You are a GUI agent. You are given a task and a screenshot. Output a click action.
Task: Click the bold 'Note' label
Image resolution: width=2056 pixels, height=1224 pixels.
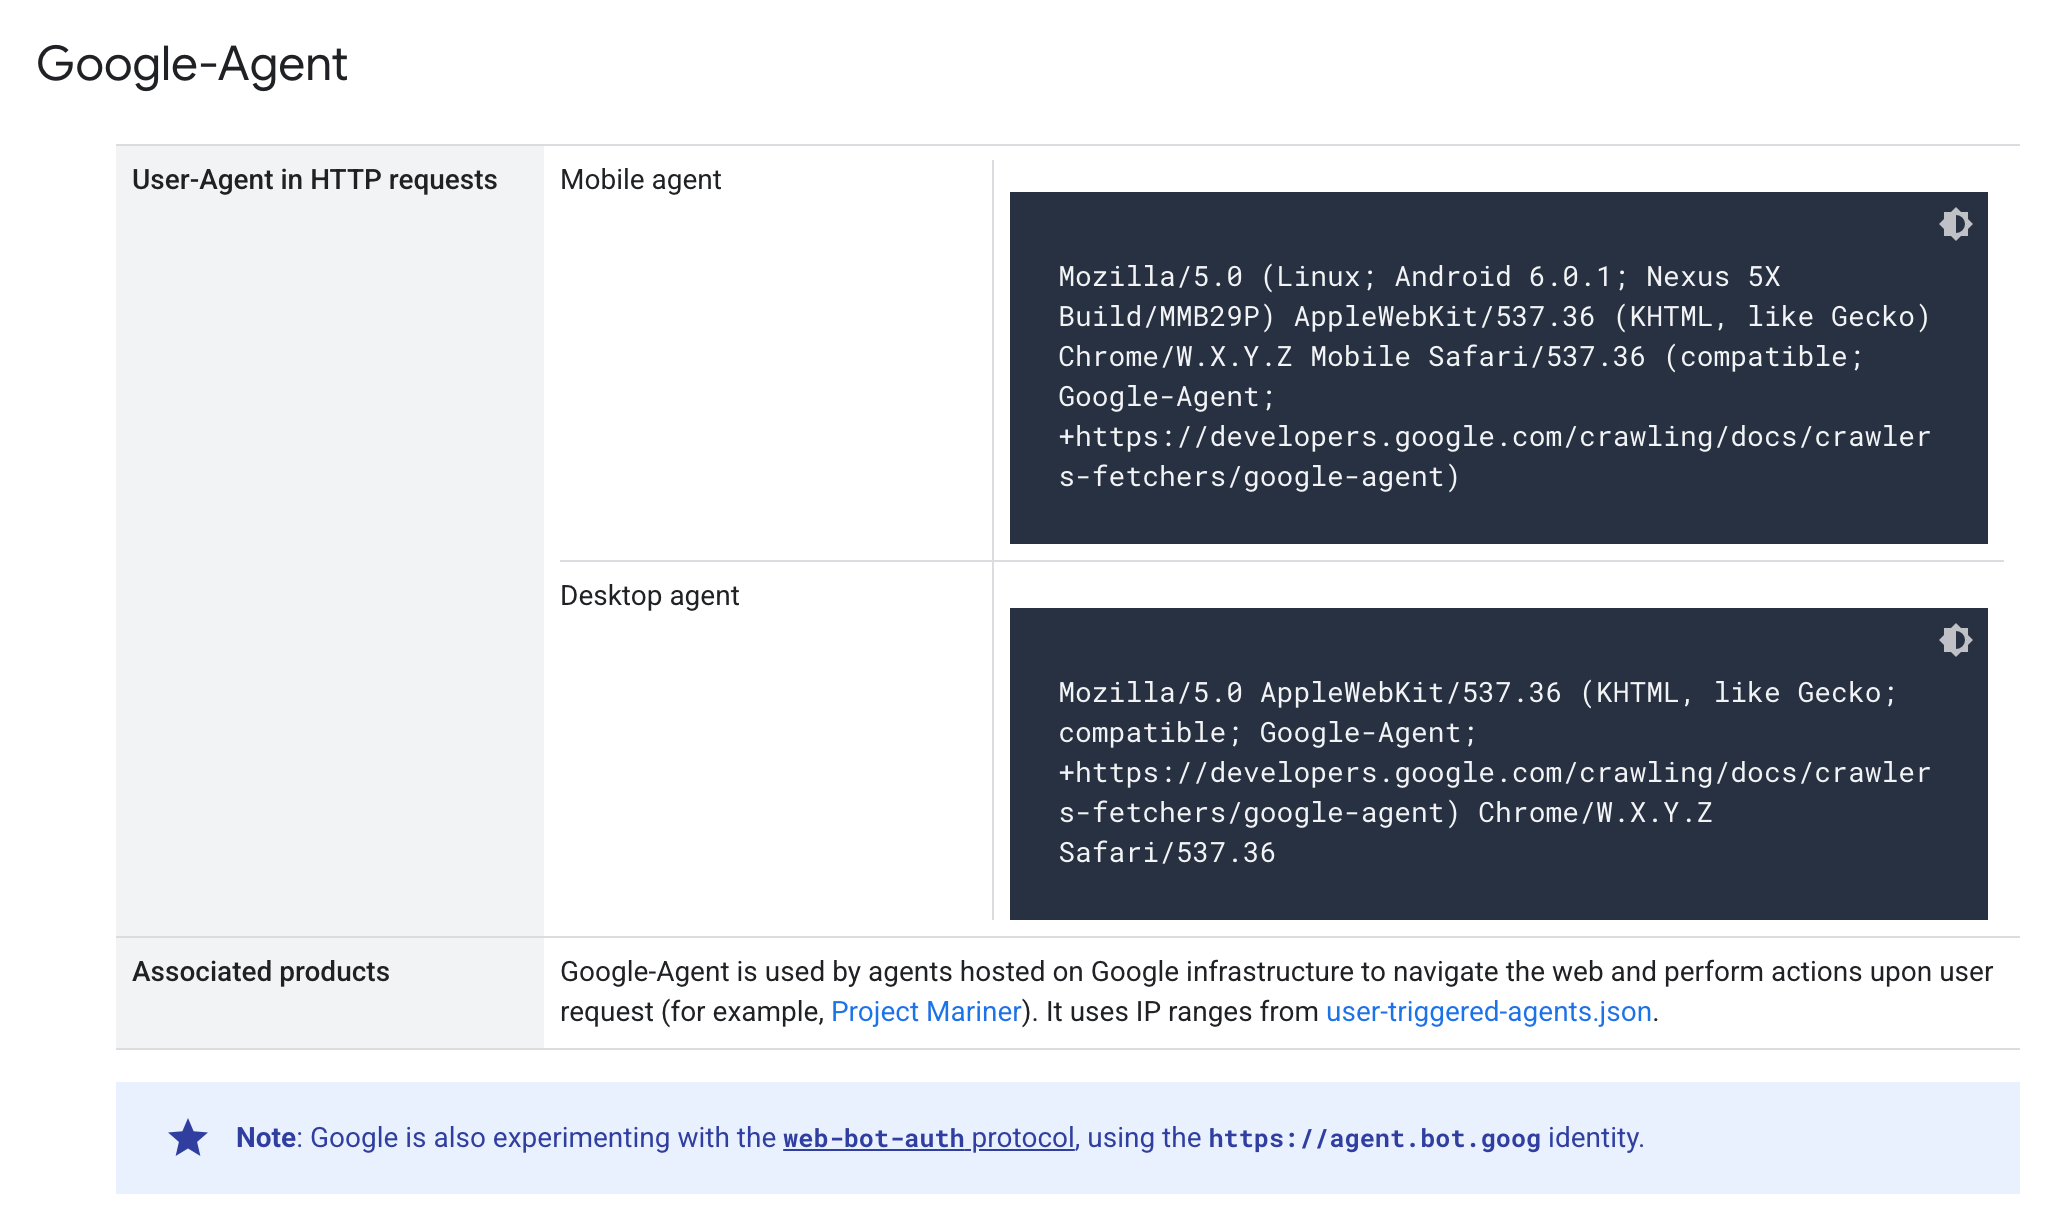pos(265,1138)
